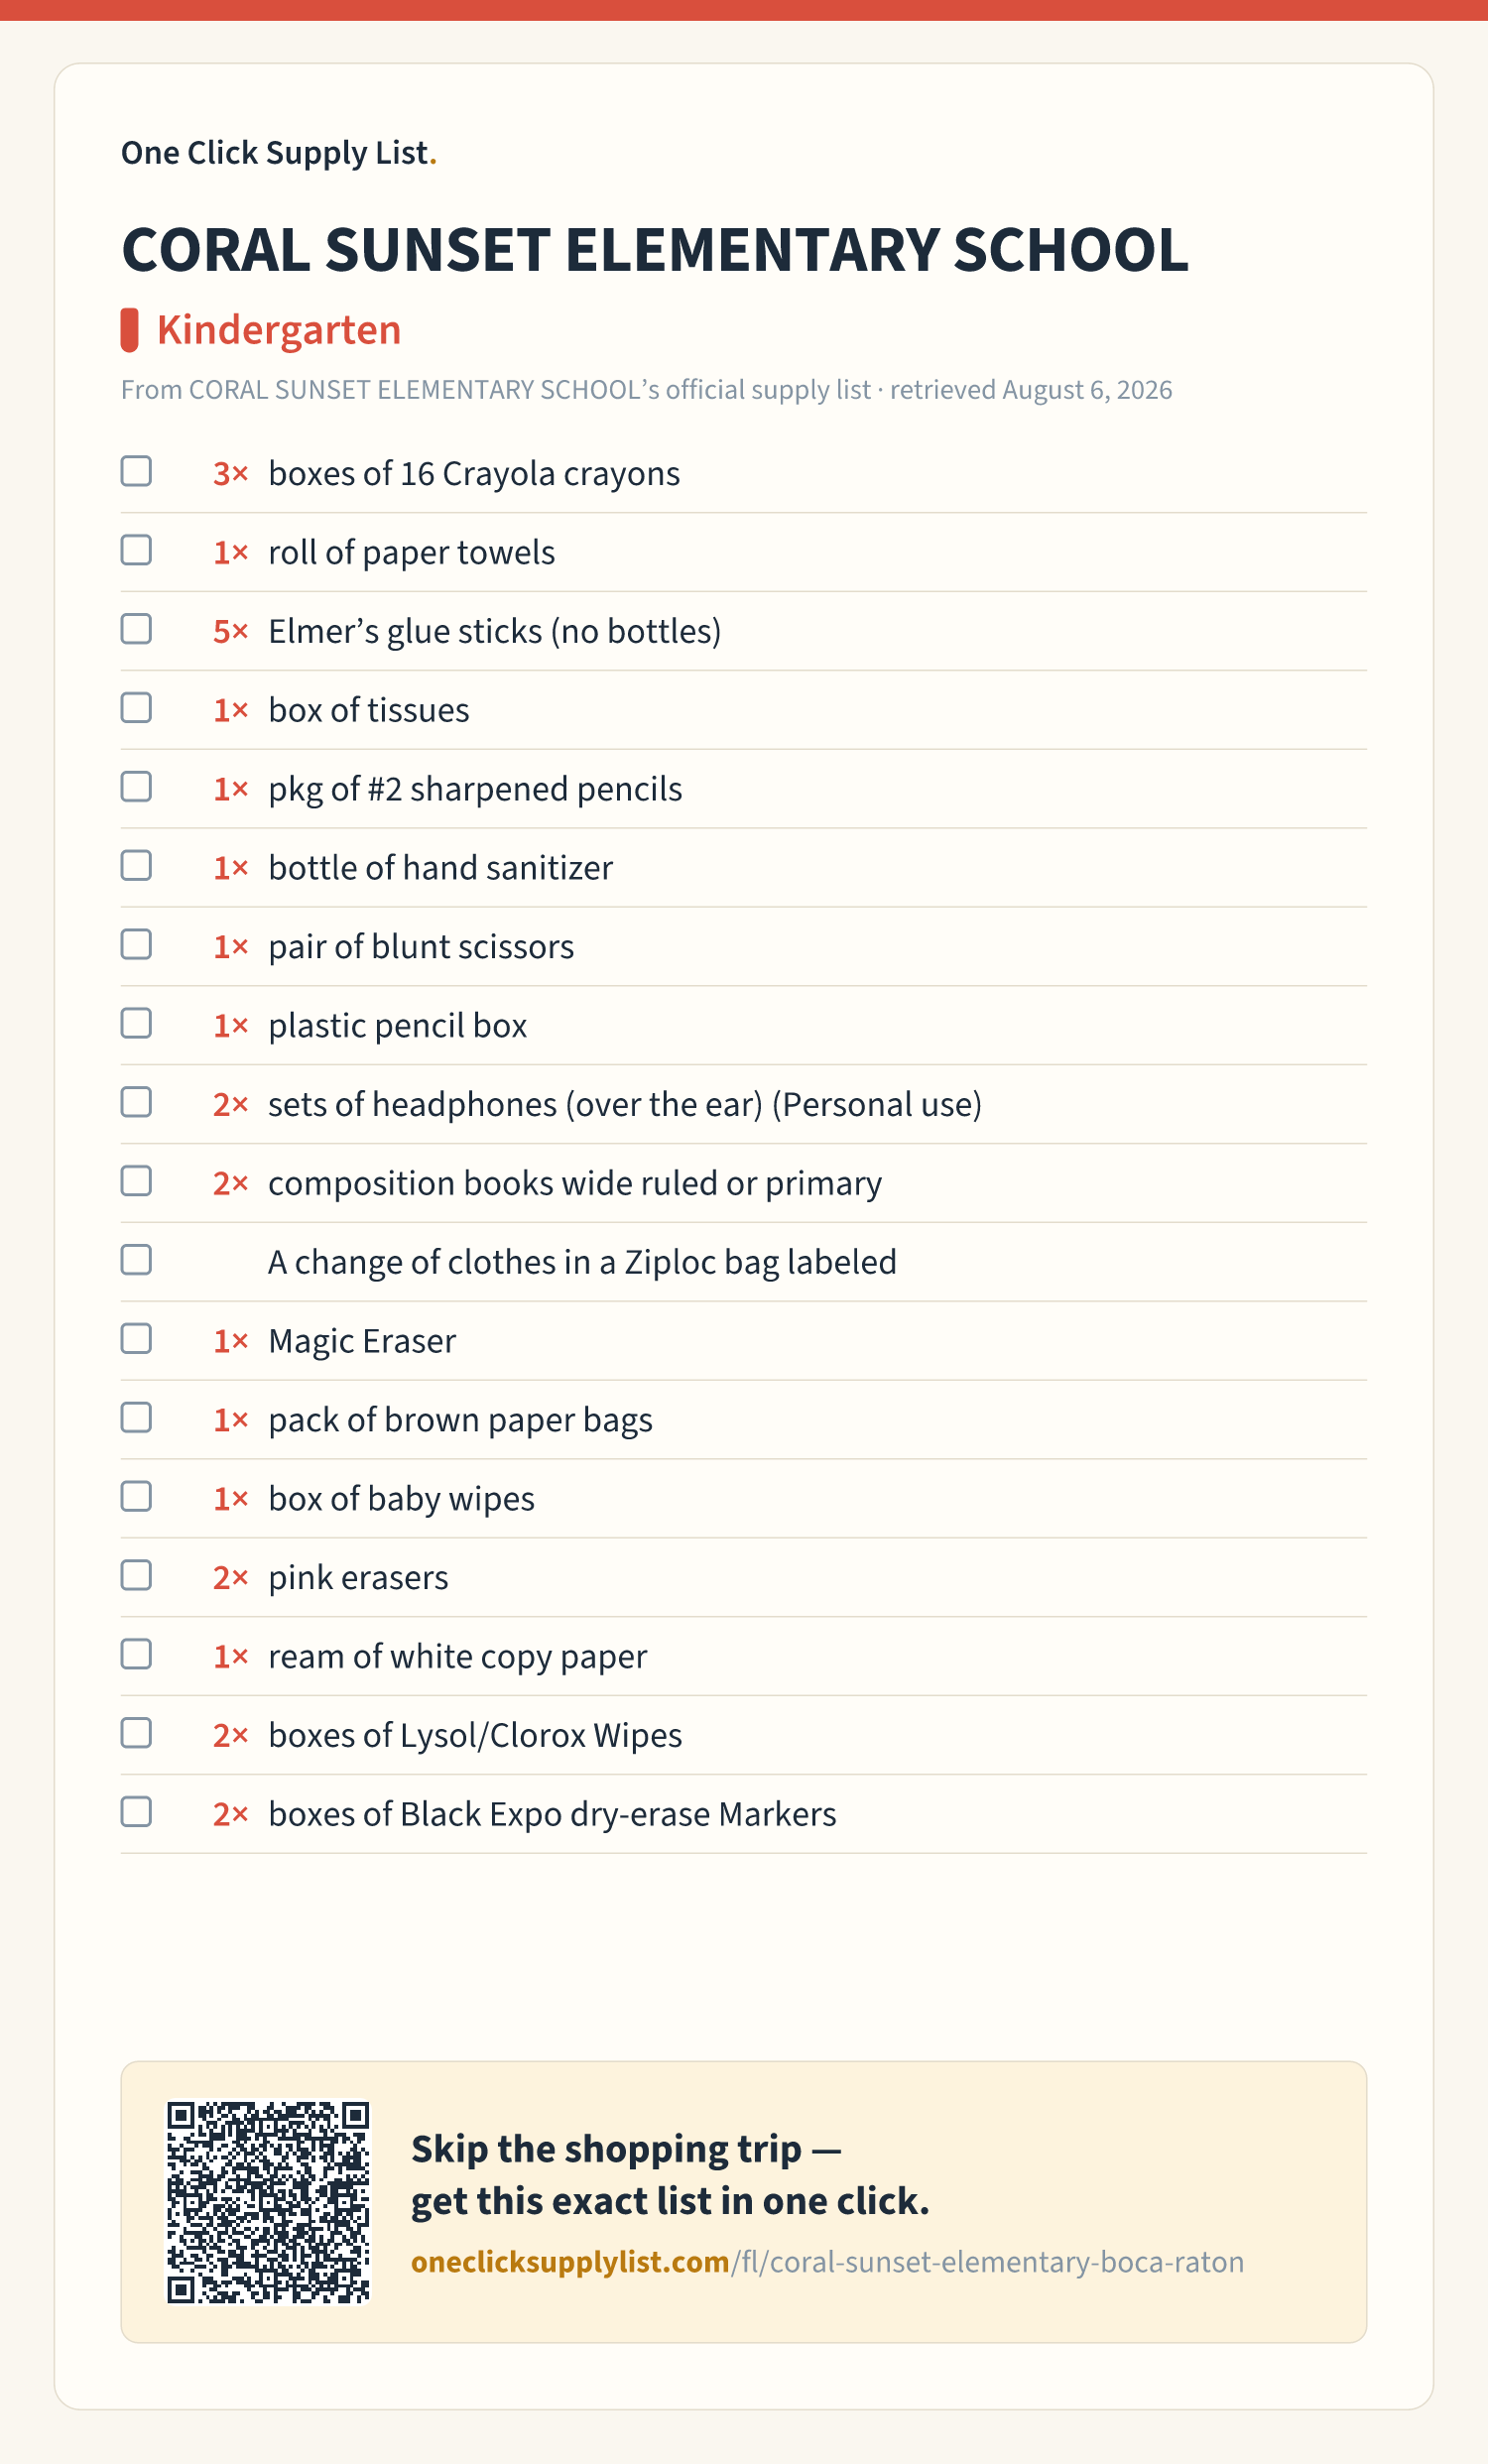This screenshot has width=1488, height=2464.
Task: Select the sharpened pencils checkbox
Action: [x=136, y=787]
